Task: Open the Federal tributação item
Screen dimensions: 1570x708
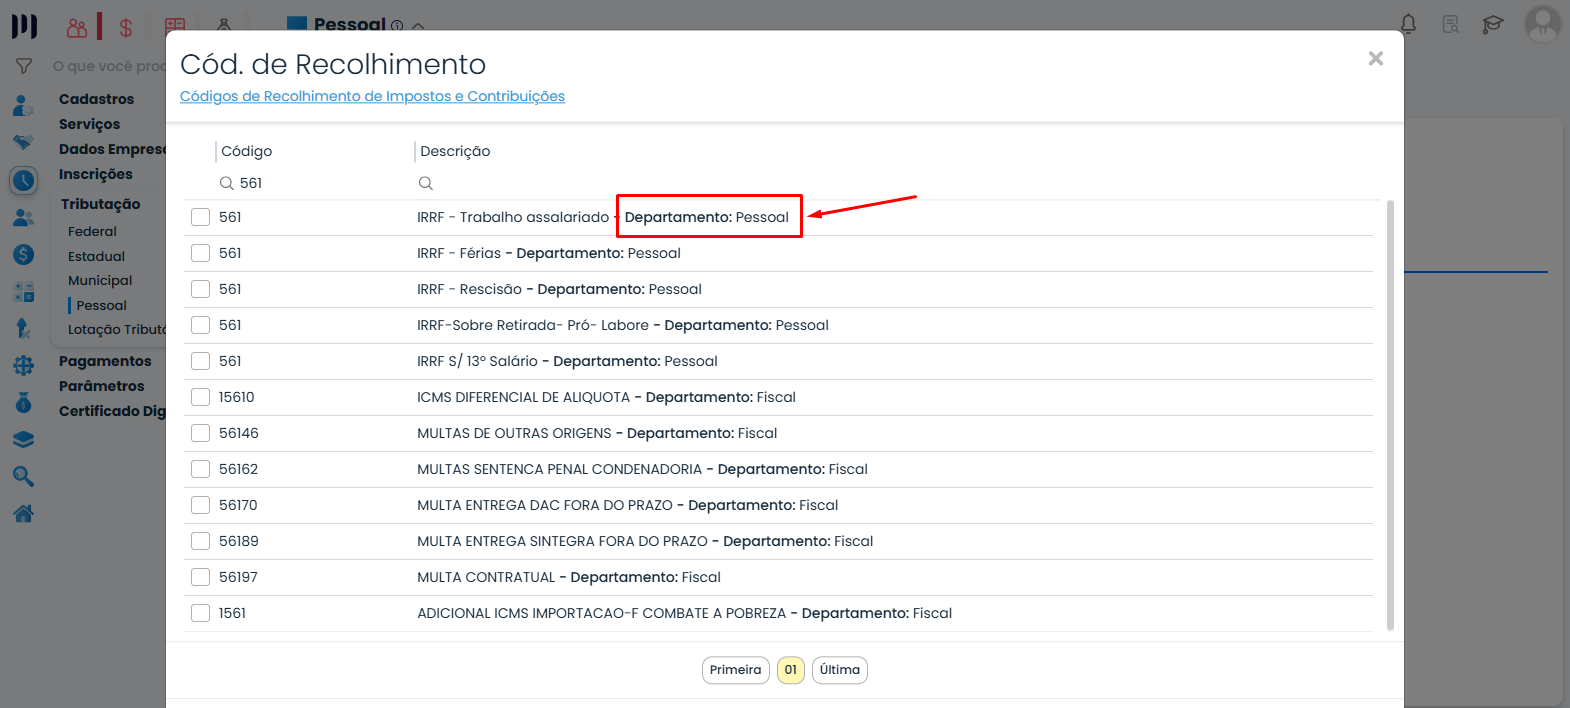Action: (x=92, y=231)
